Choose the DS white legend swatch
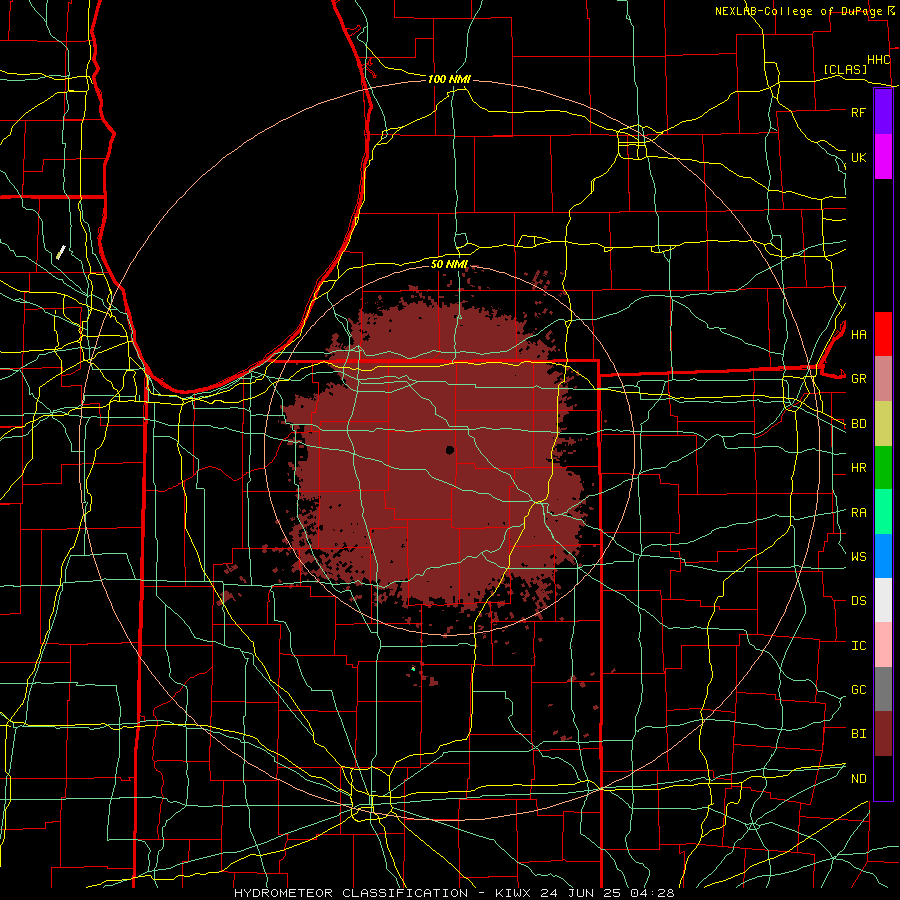 click(x=883, y=600)
